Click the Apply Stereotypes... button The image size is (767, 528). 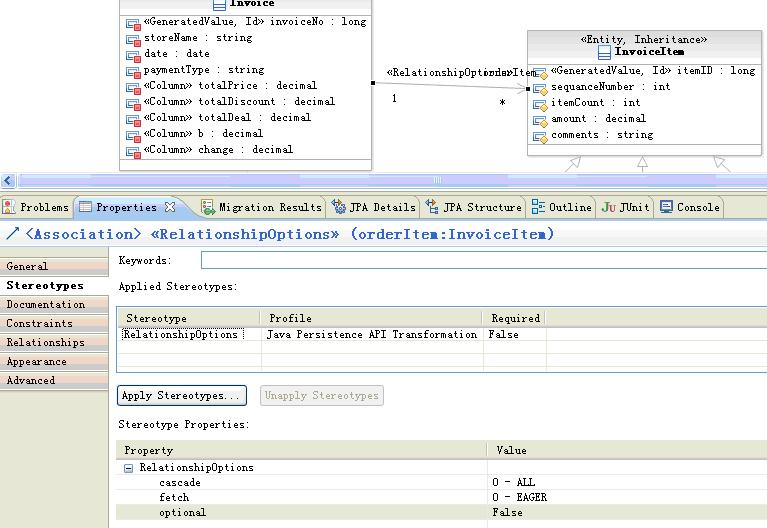pos(181,395)
